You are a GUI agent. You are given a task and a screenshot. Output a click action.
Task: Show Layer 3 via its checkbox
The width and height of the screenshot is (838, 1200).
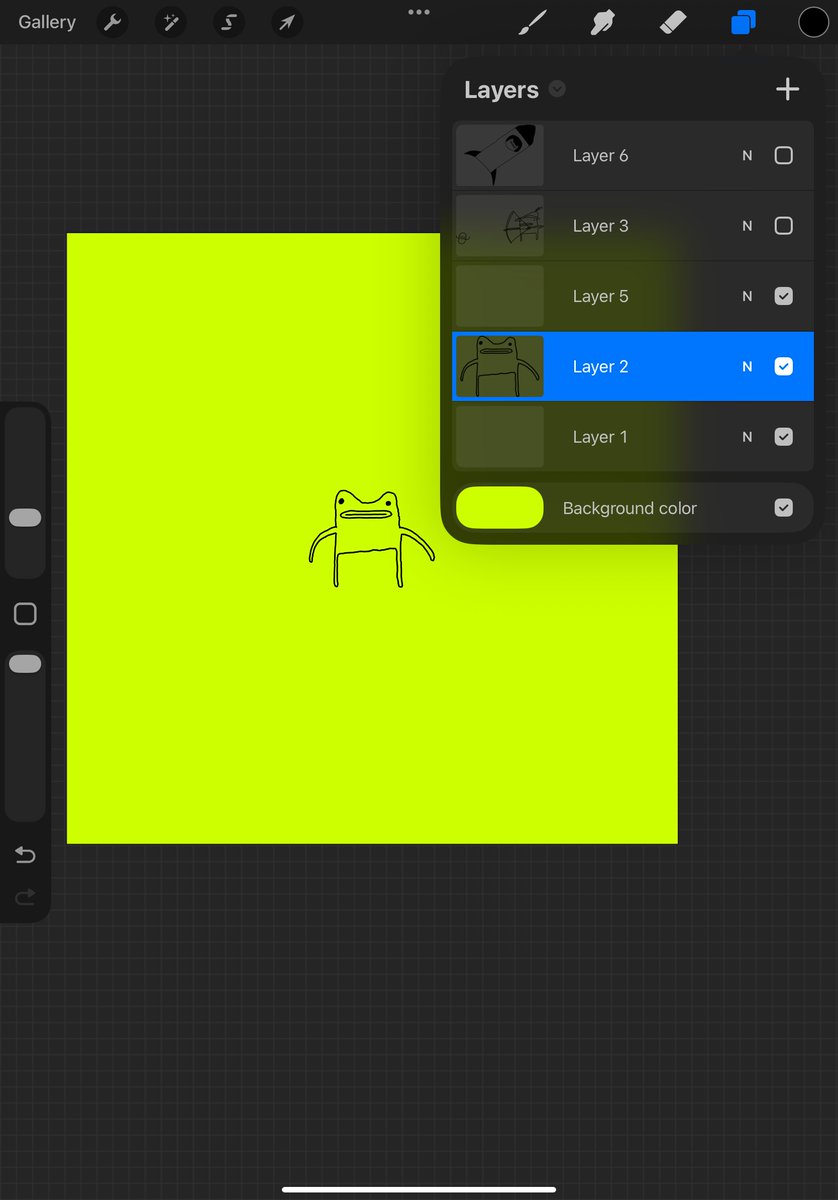point(784,226)
